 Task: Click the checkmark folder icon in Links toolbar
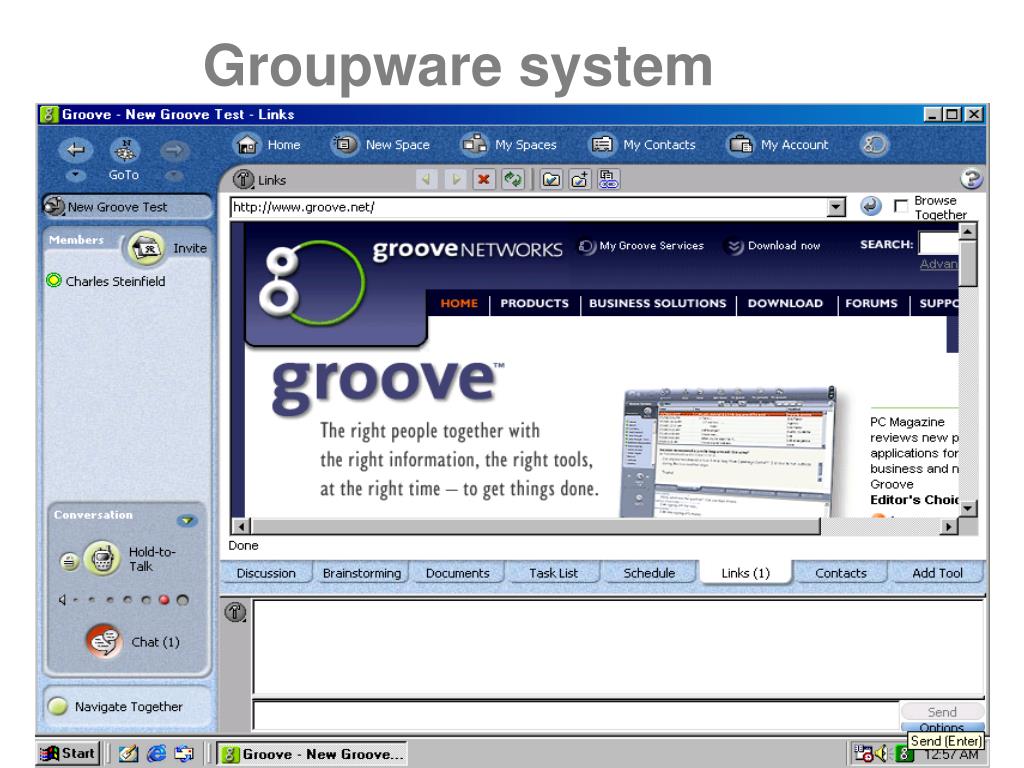tap(551, 179)
